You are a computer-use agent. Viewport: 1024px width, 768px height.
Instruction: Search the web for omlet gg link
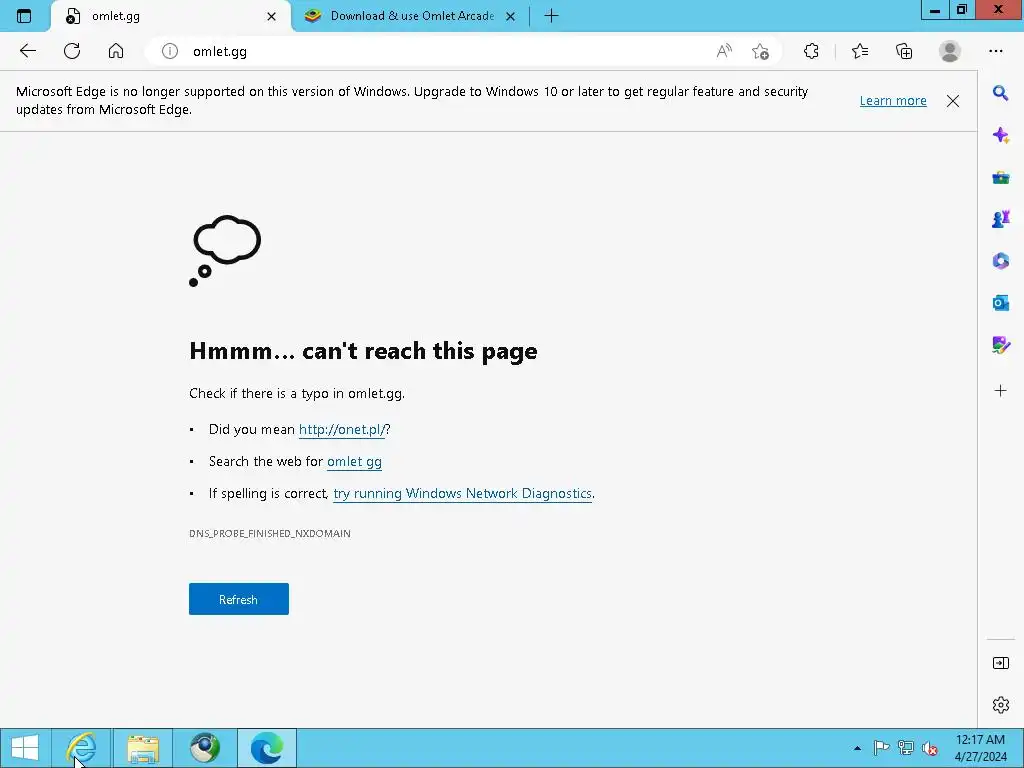[354, 461]
